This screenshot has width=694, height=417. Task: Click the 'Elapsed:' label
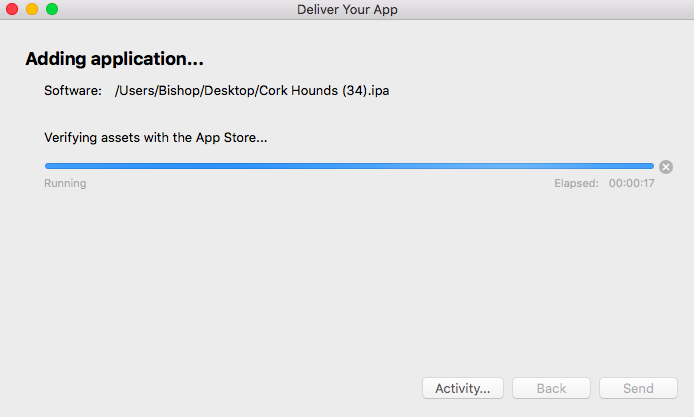coord(577,184)
